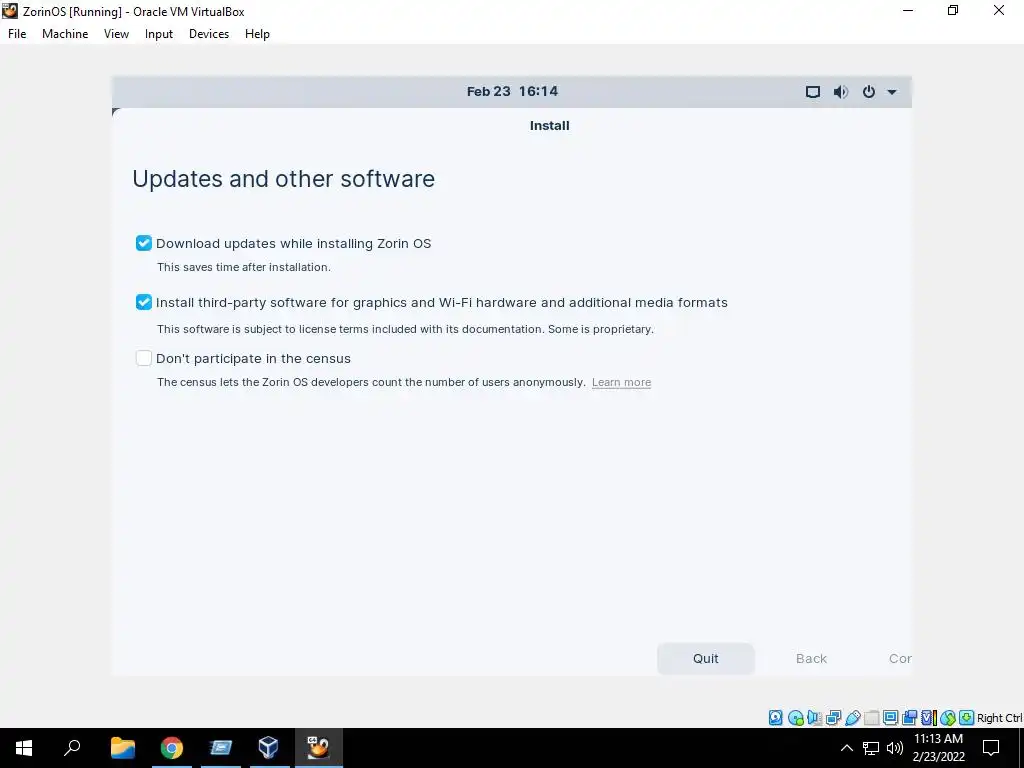The image size is (1024, 768).
Task: Click the VirtualBox USB devices icon
Action: click(852, 718)
